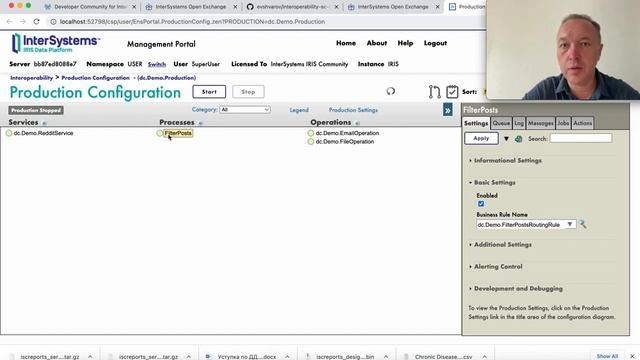The image size is (640, 360).
Task: Click the add icon next to Services
Action: point(44,123)
